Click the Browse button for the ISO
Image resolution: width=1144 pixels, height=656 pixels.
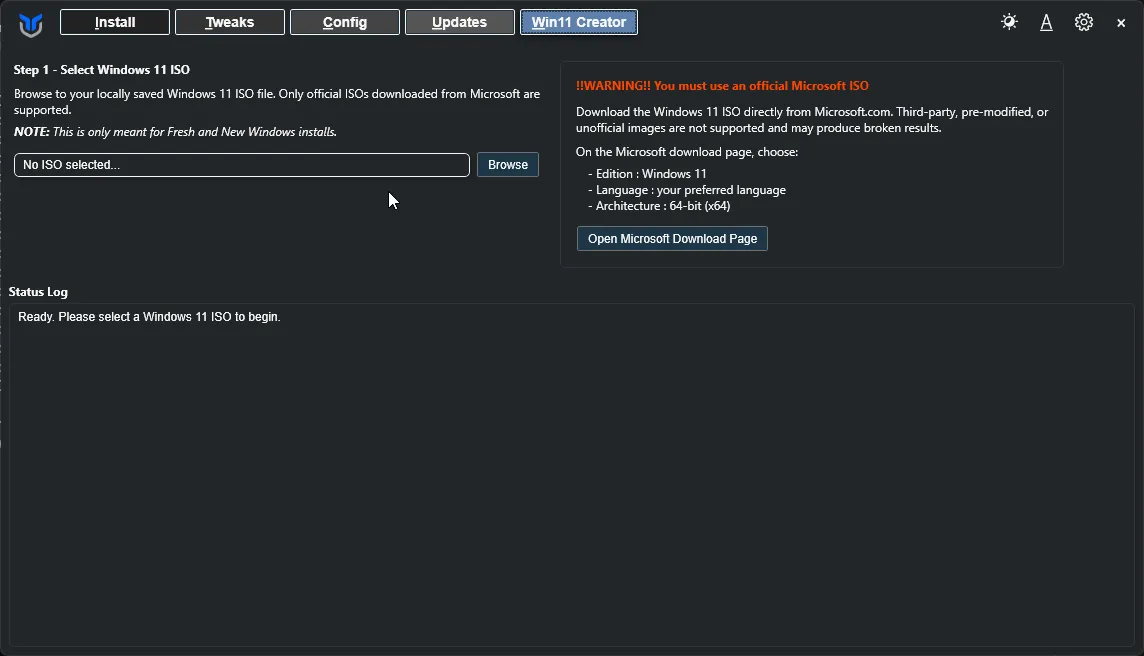click(508, 165)
